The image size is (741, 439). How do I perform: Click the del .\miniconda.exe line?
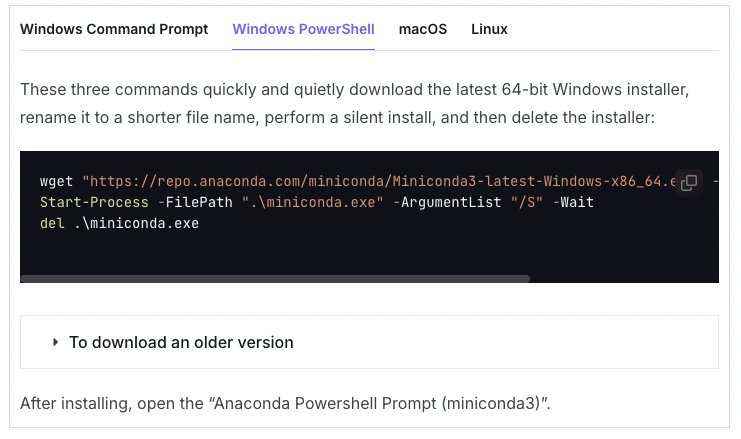(119, 223)
